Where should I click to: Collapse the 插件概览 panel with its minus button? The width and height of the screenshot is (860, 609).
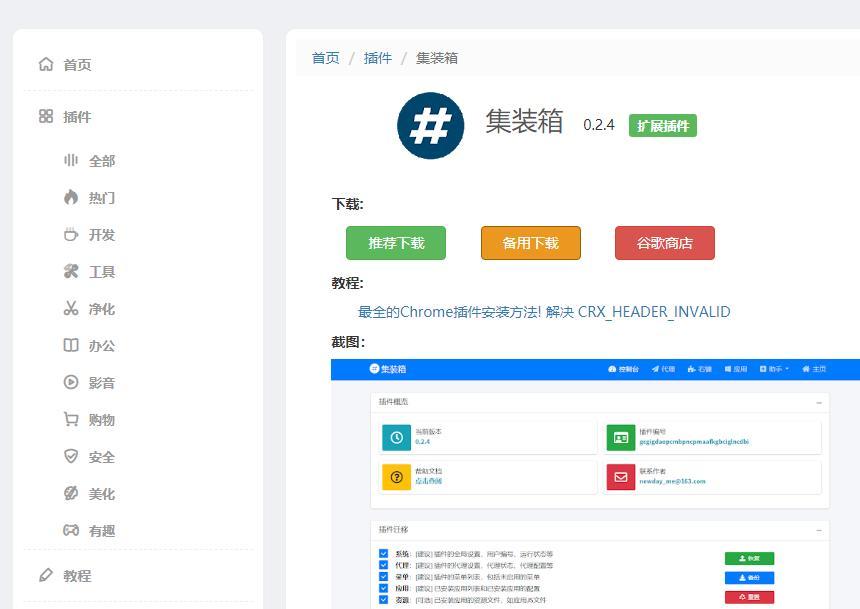819,403
